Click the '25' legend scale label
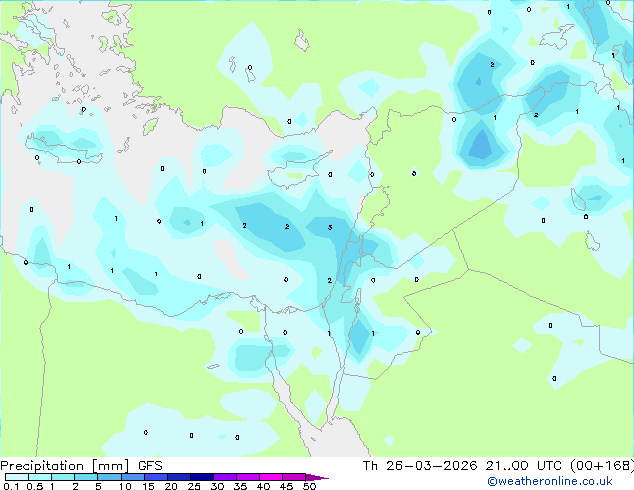 (194, 486)
